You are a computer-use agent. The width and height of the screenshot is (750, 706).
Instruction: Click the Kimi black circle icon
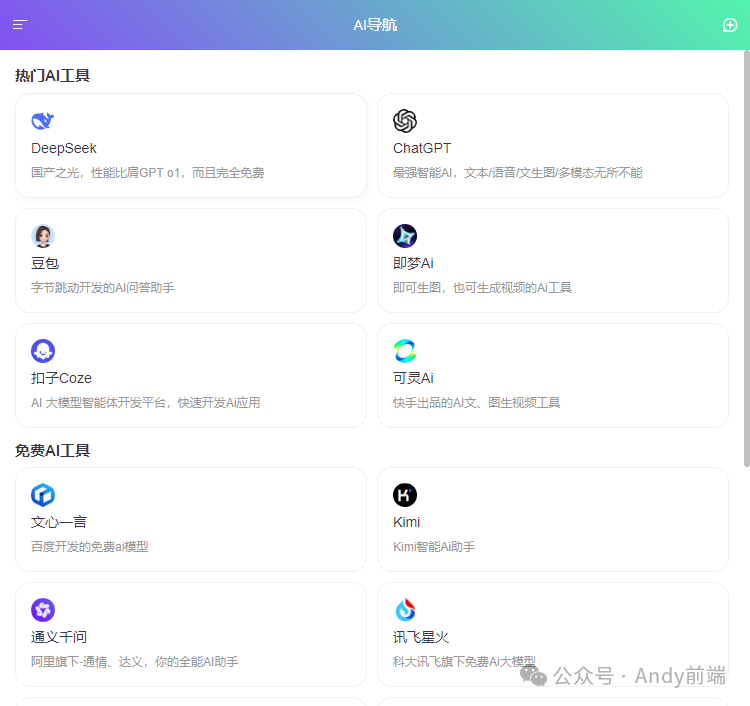[405, 495]
